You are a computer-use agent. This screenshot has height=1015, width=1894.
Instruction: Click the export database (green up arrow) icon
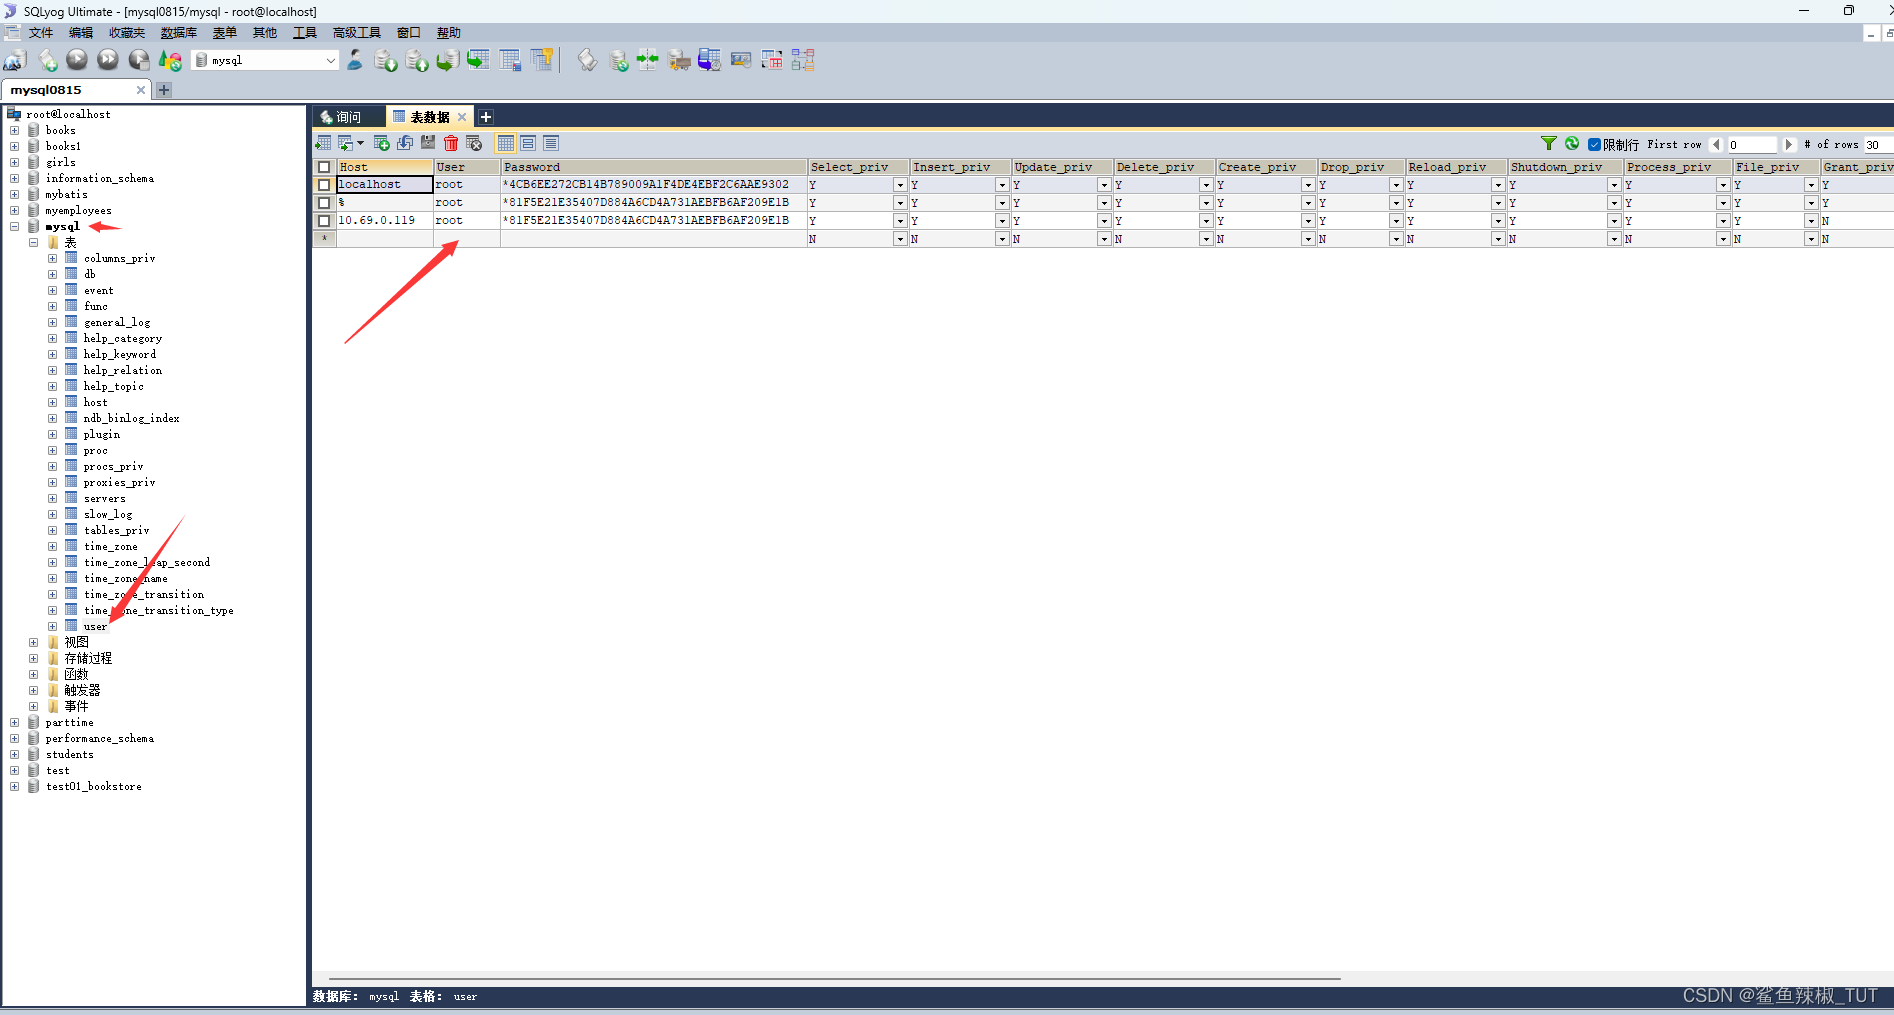[x=417, y=61]
